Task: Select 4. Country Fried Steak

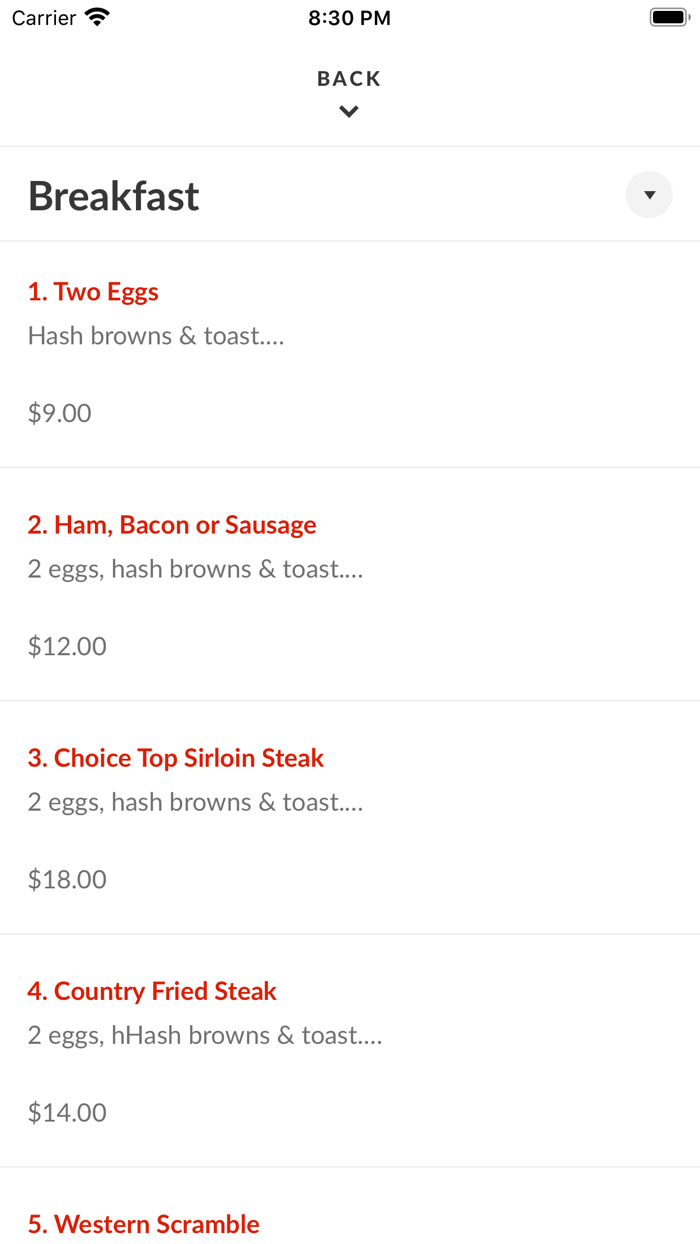Action: 152,991
